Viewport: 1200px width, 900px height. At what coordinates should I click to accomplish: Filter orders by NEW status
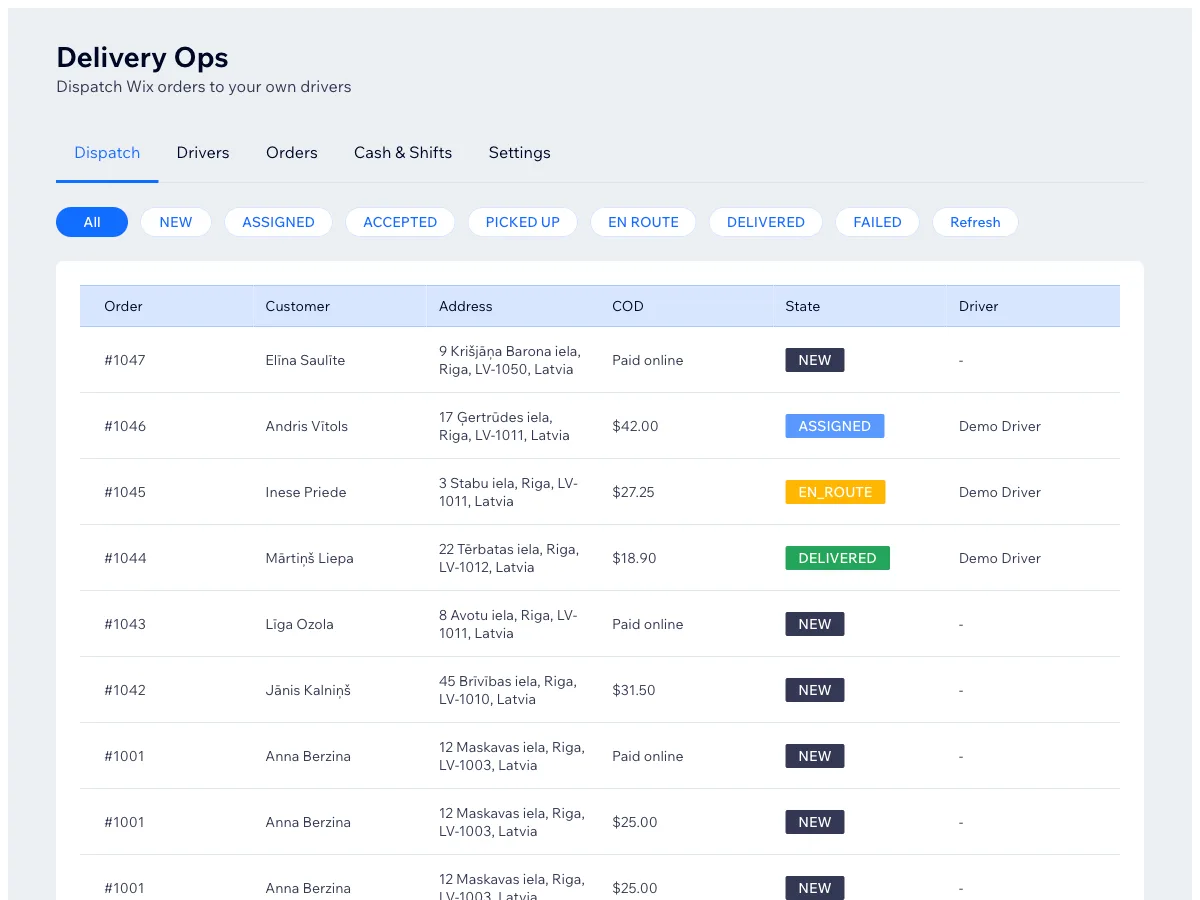176,222
